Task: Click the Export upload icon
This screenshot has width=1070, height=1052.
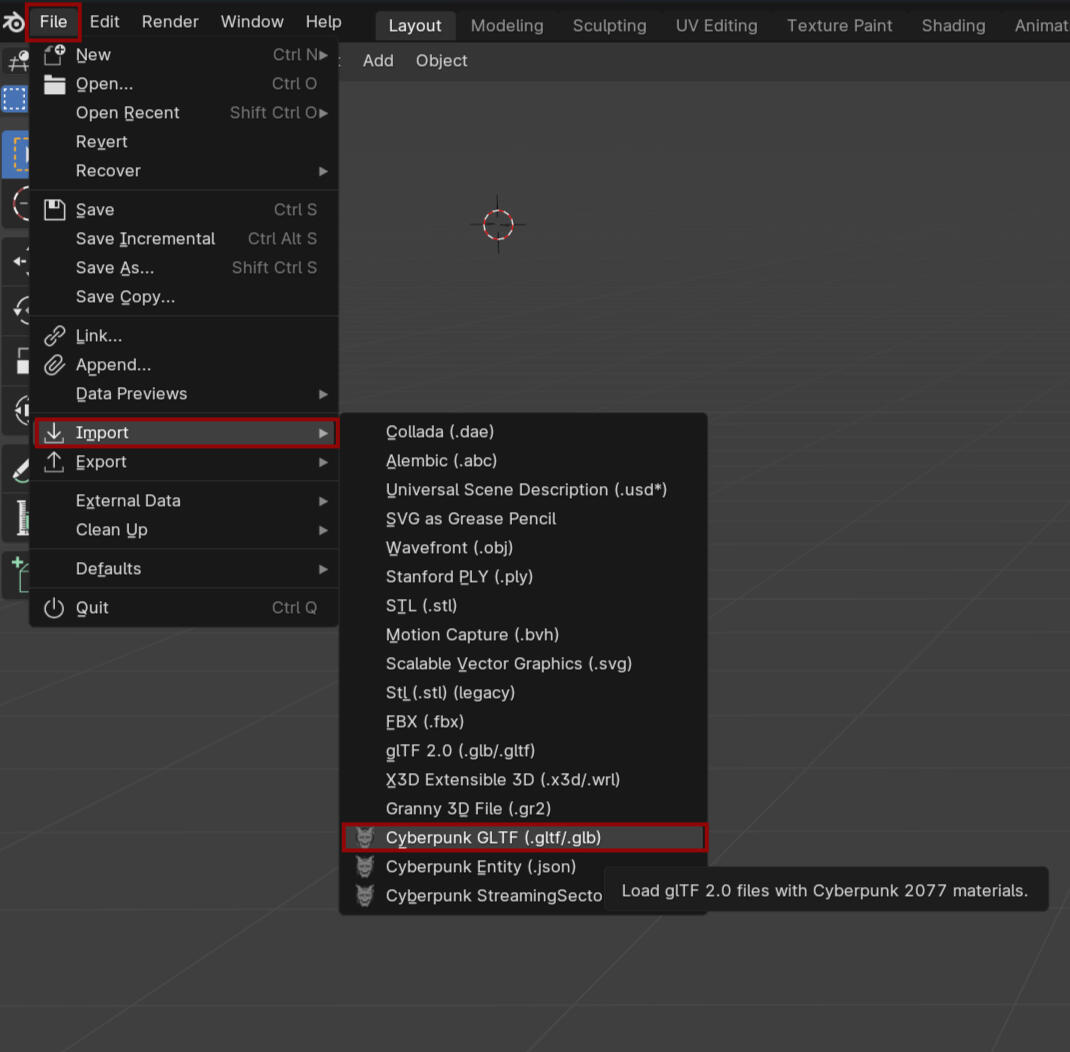Action: (x=54, y=462)
